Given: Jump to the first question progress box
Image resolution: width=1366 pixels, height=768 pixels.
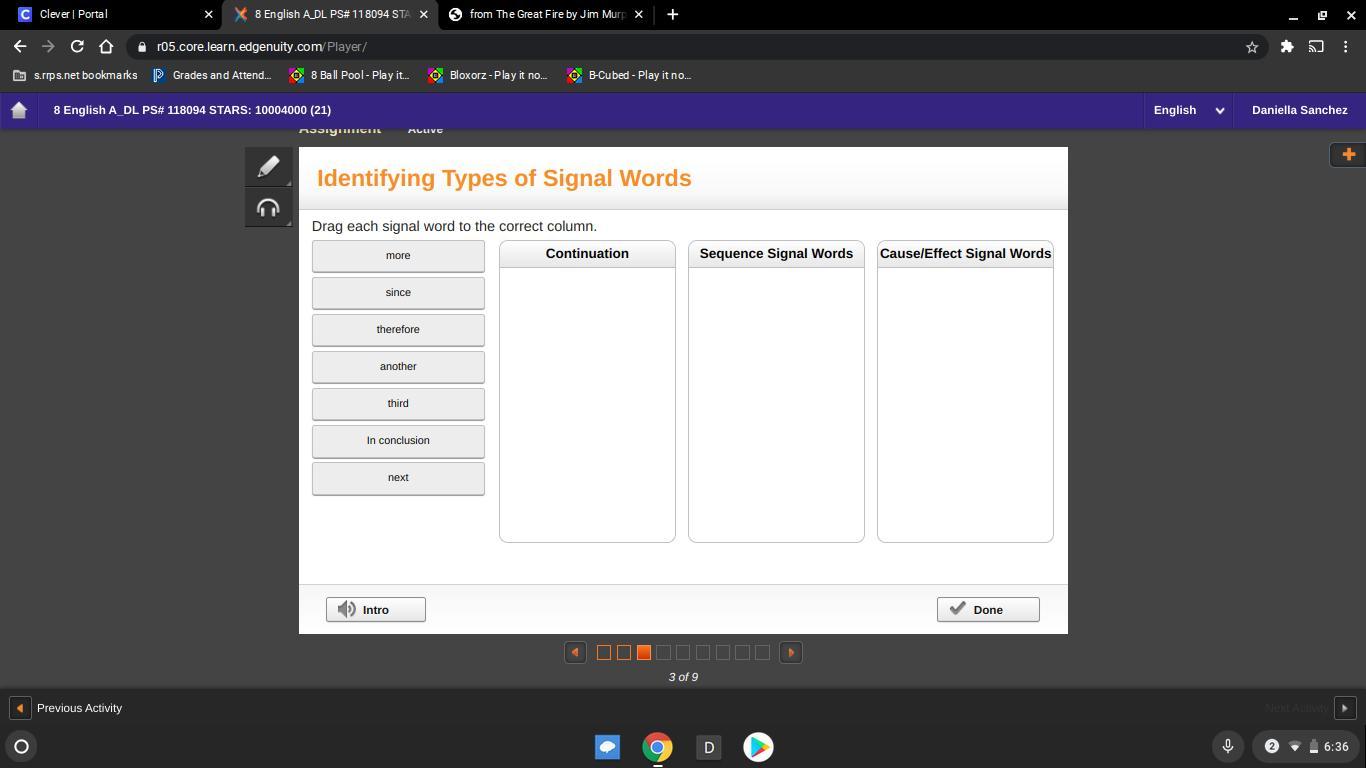Looking at the screenshot, I should tap(604, 653).
